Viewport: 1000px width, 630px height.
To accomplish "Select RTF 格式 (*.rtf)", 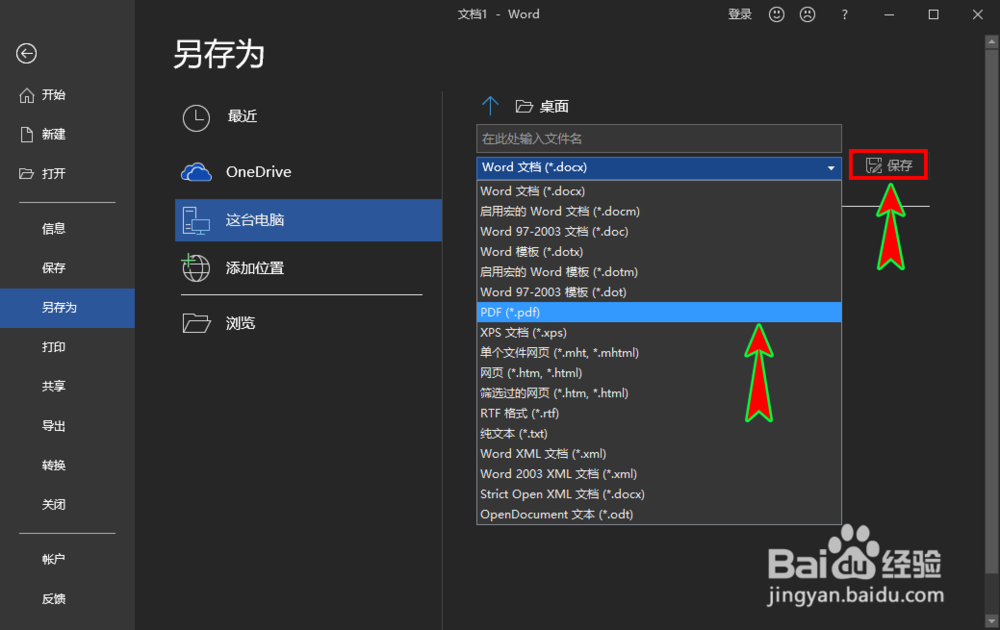I will tap(659, 413).
